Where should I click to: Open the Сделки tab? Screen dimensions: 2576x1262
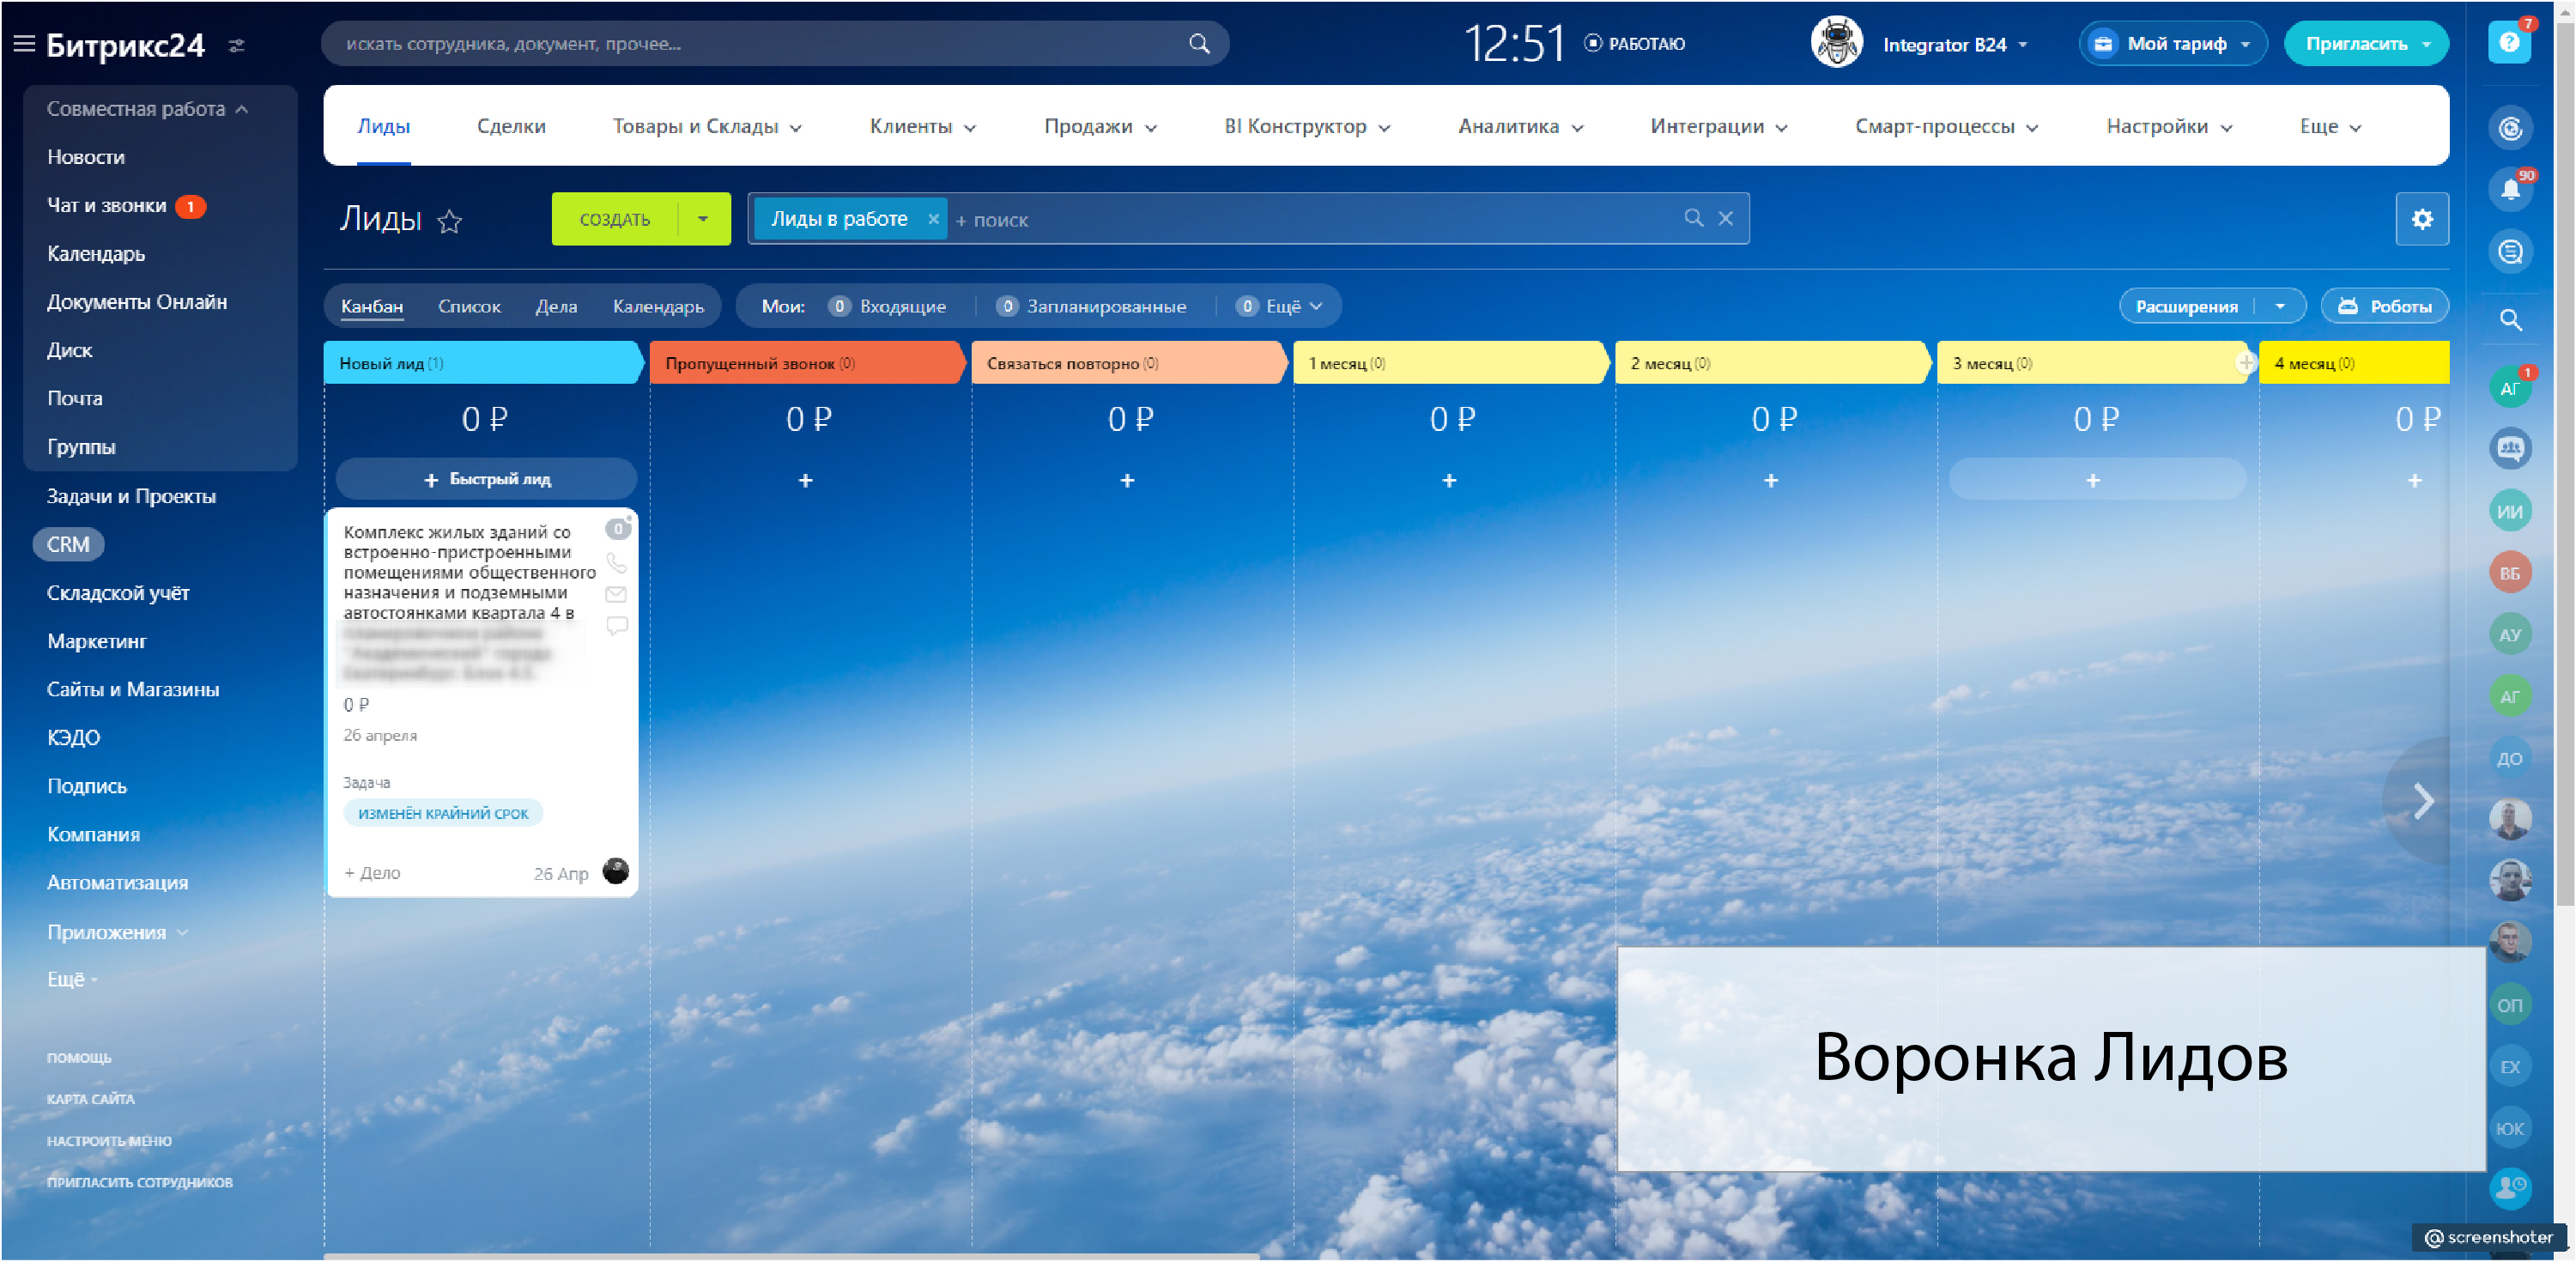coord(510,126)
